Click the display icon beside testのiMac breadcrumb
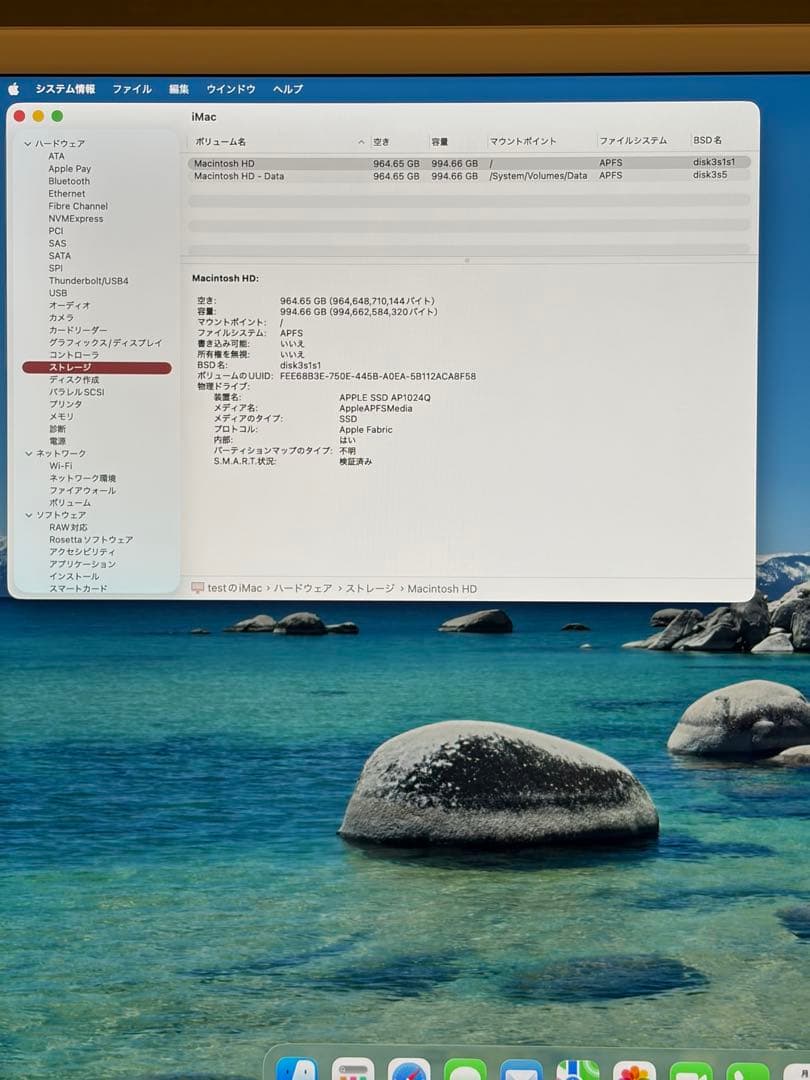 200,588
